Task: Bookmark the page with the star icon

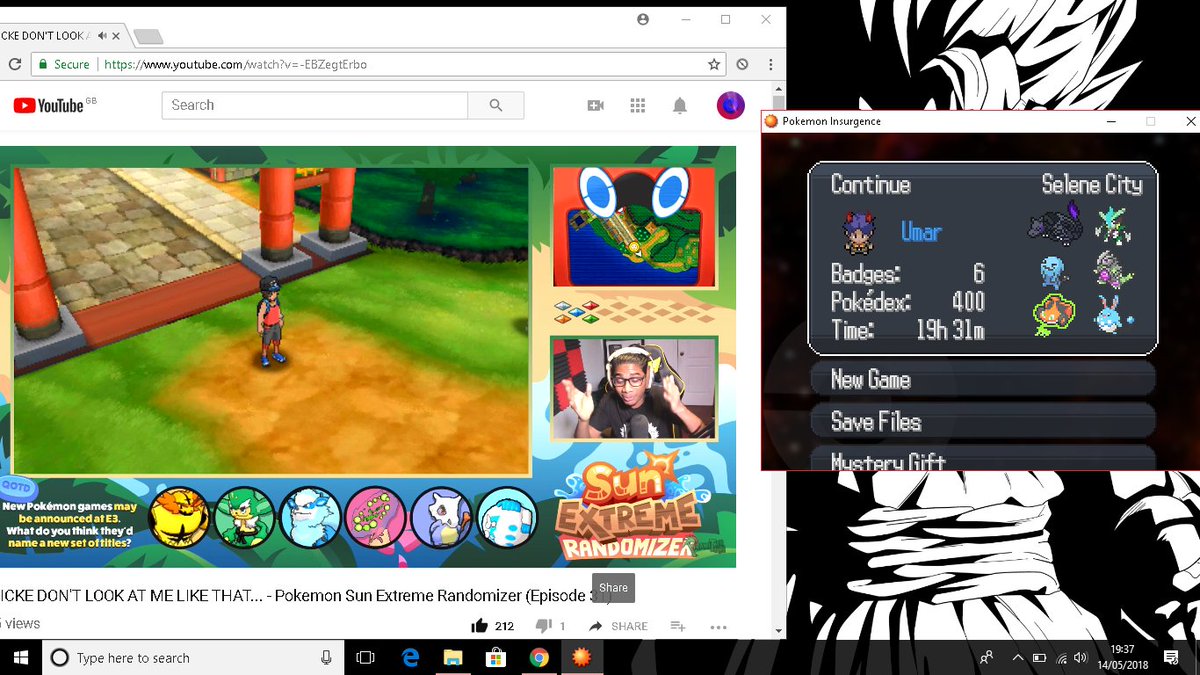Action: coord(714,64)
